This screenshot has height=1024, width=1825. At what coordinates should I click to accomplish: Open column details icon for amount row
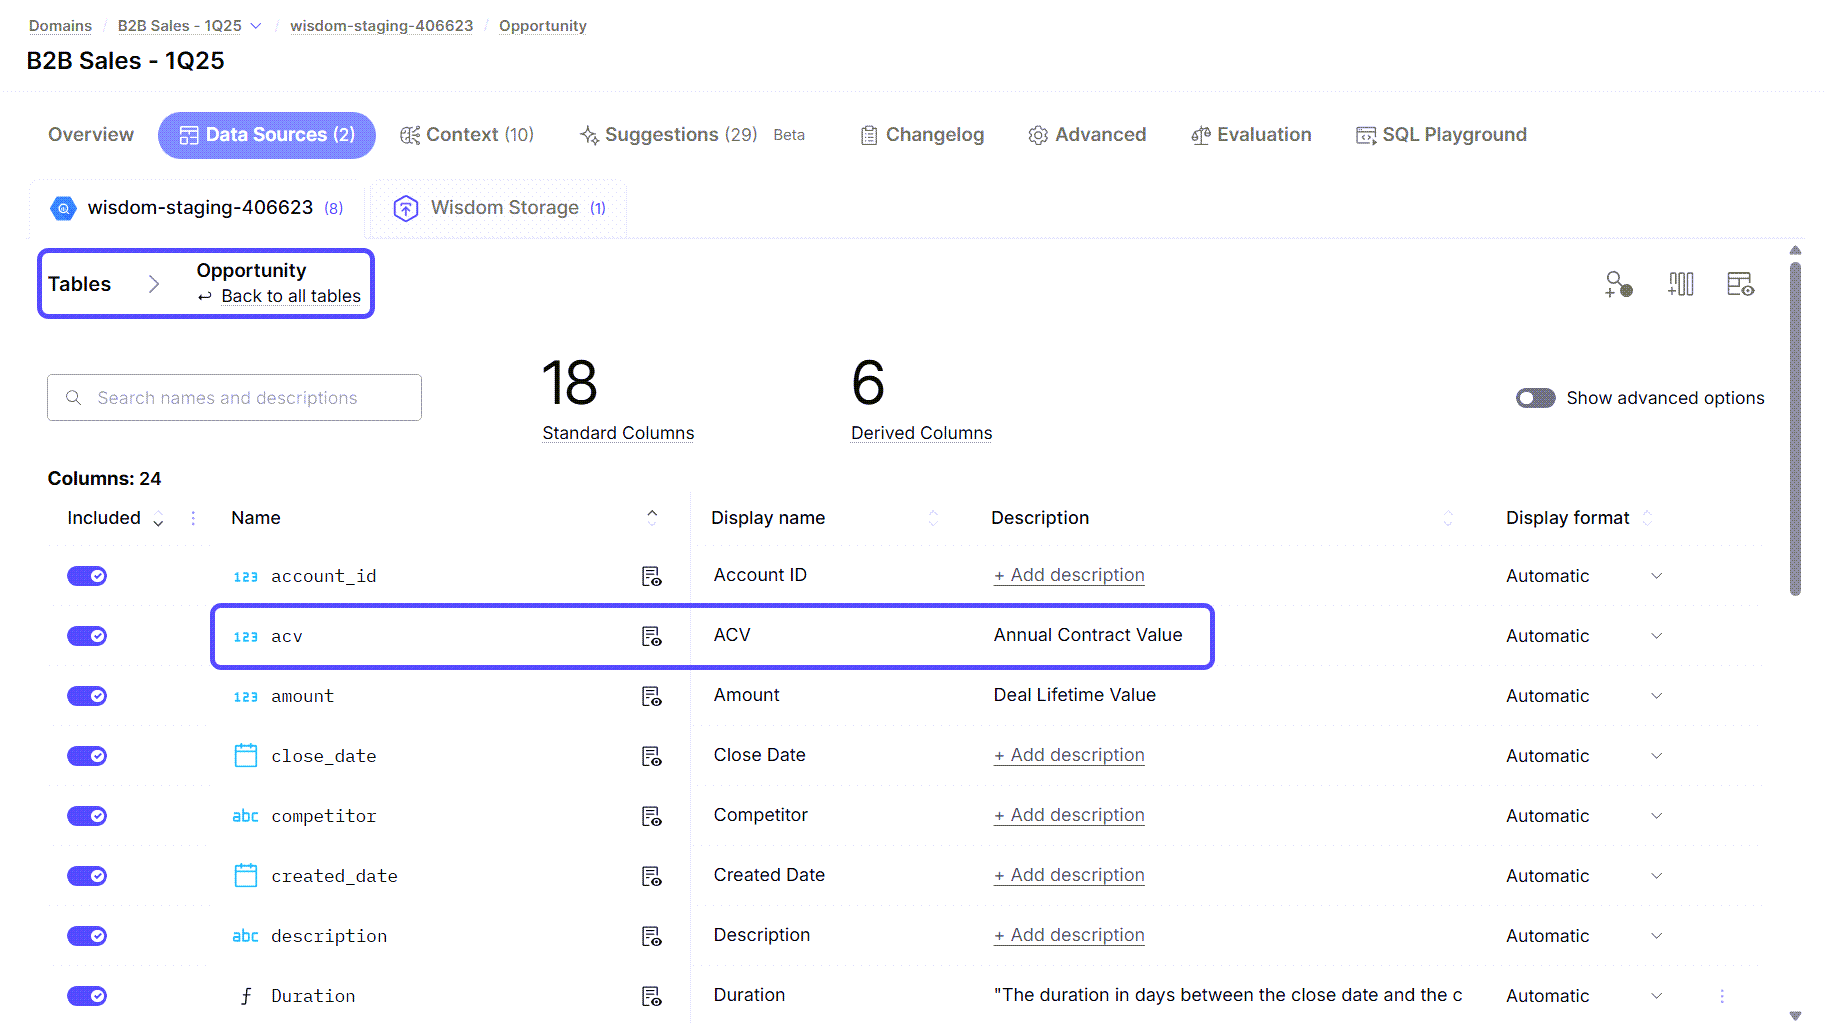(x=651, y=696)
